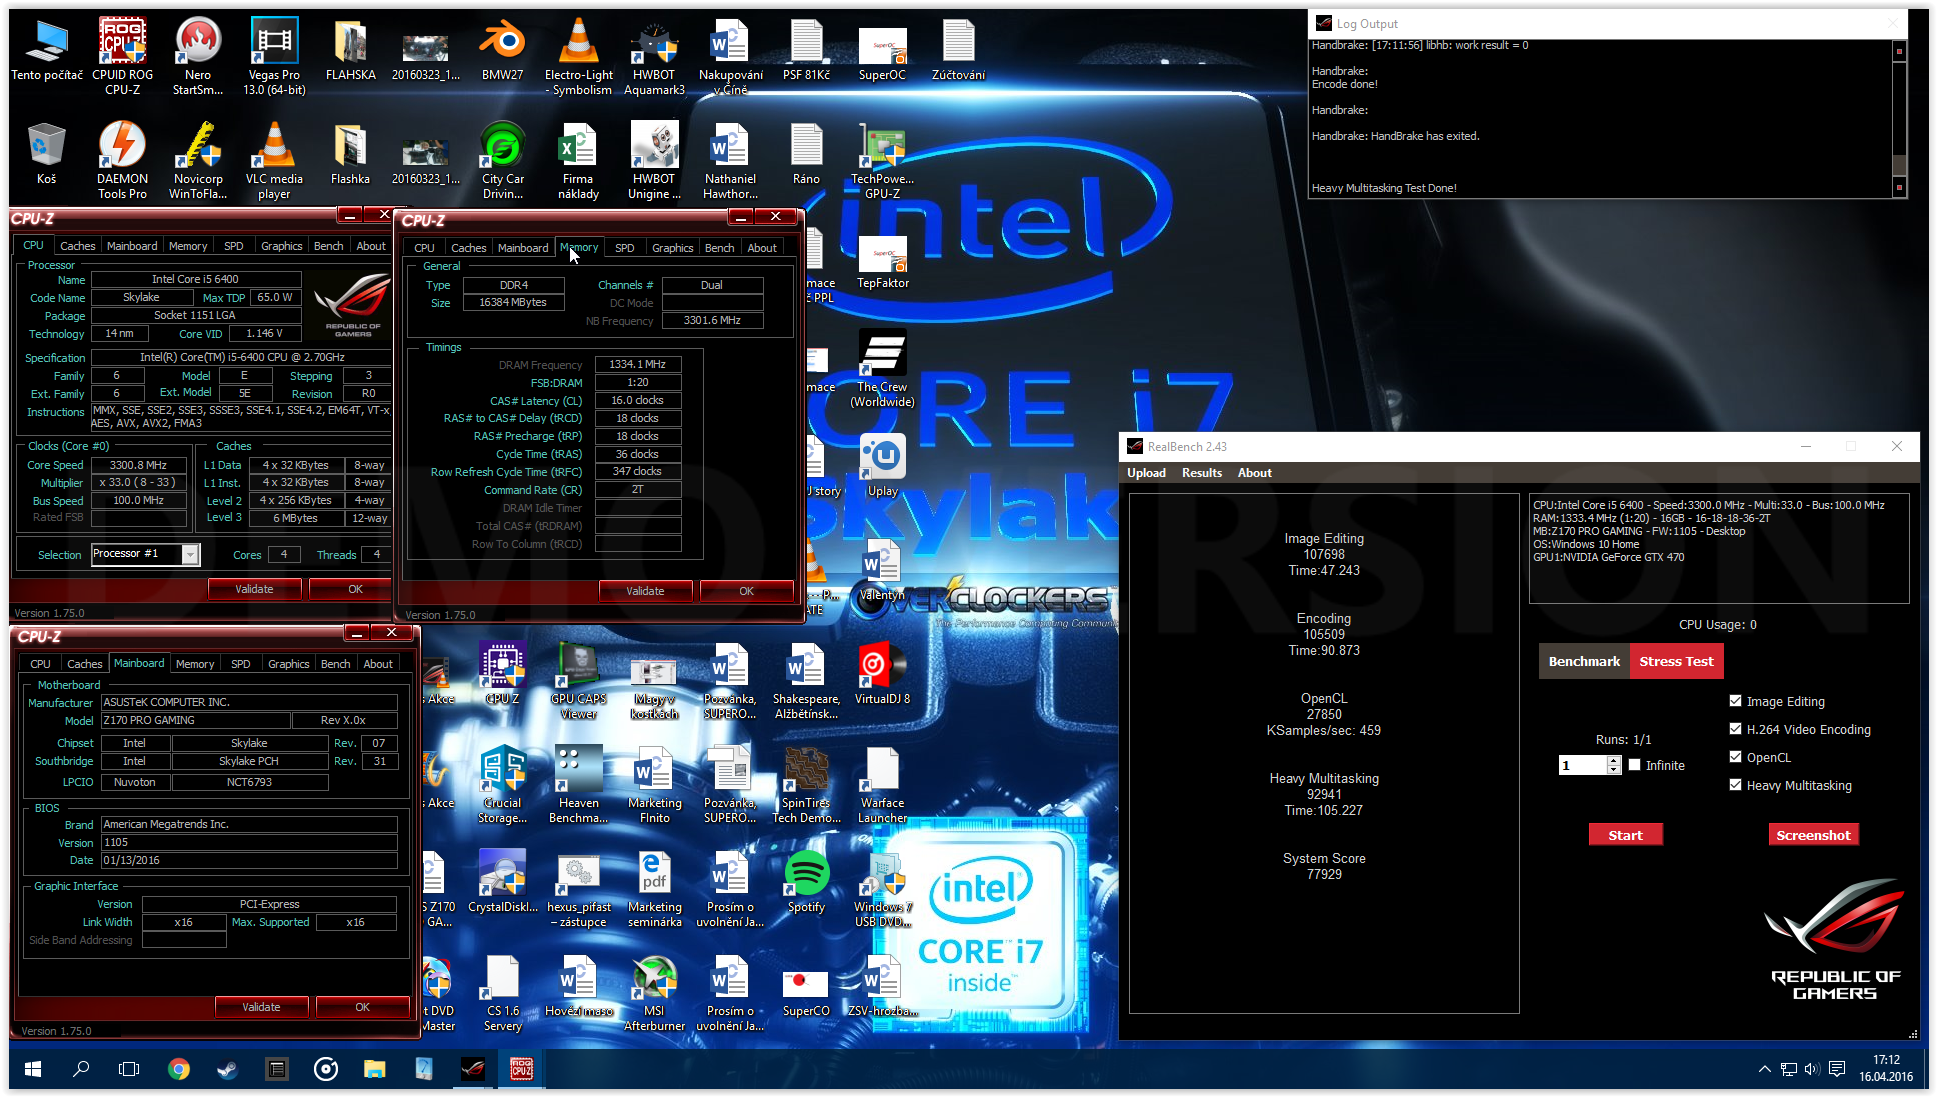Viewport: 1937px width, 1097px height.
Task: Open the Koš recycle bin icon
Action: coord(46,154)
